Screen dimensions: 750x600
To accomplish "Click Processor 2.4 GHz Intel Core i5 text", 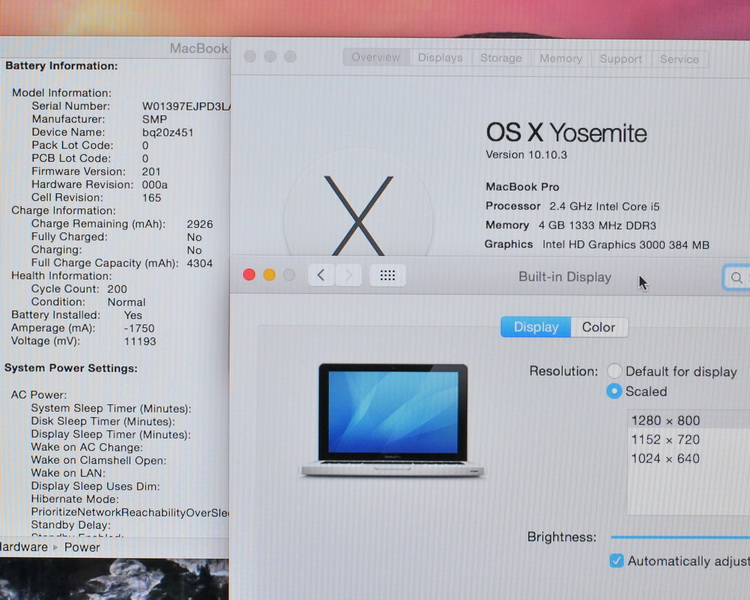I will click(573, 206).
